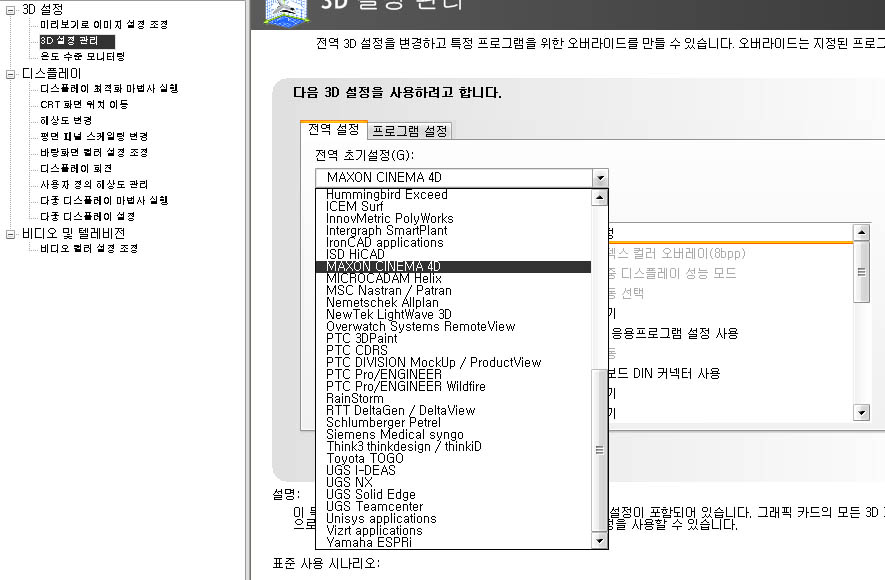Screen dimensions: 885x580
Task: Open 다중 디스플레이 설정 item
Action: (x=87, y=216)
